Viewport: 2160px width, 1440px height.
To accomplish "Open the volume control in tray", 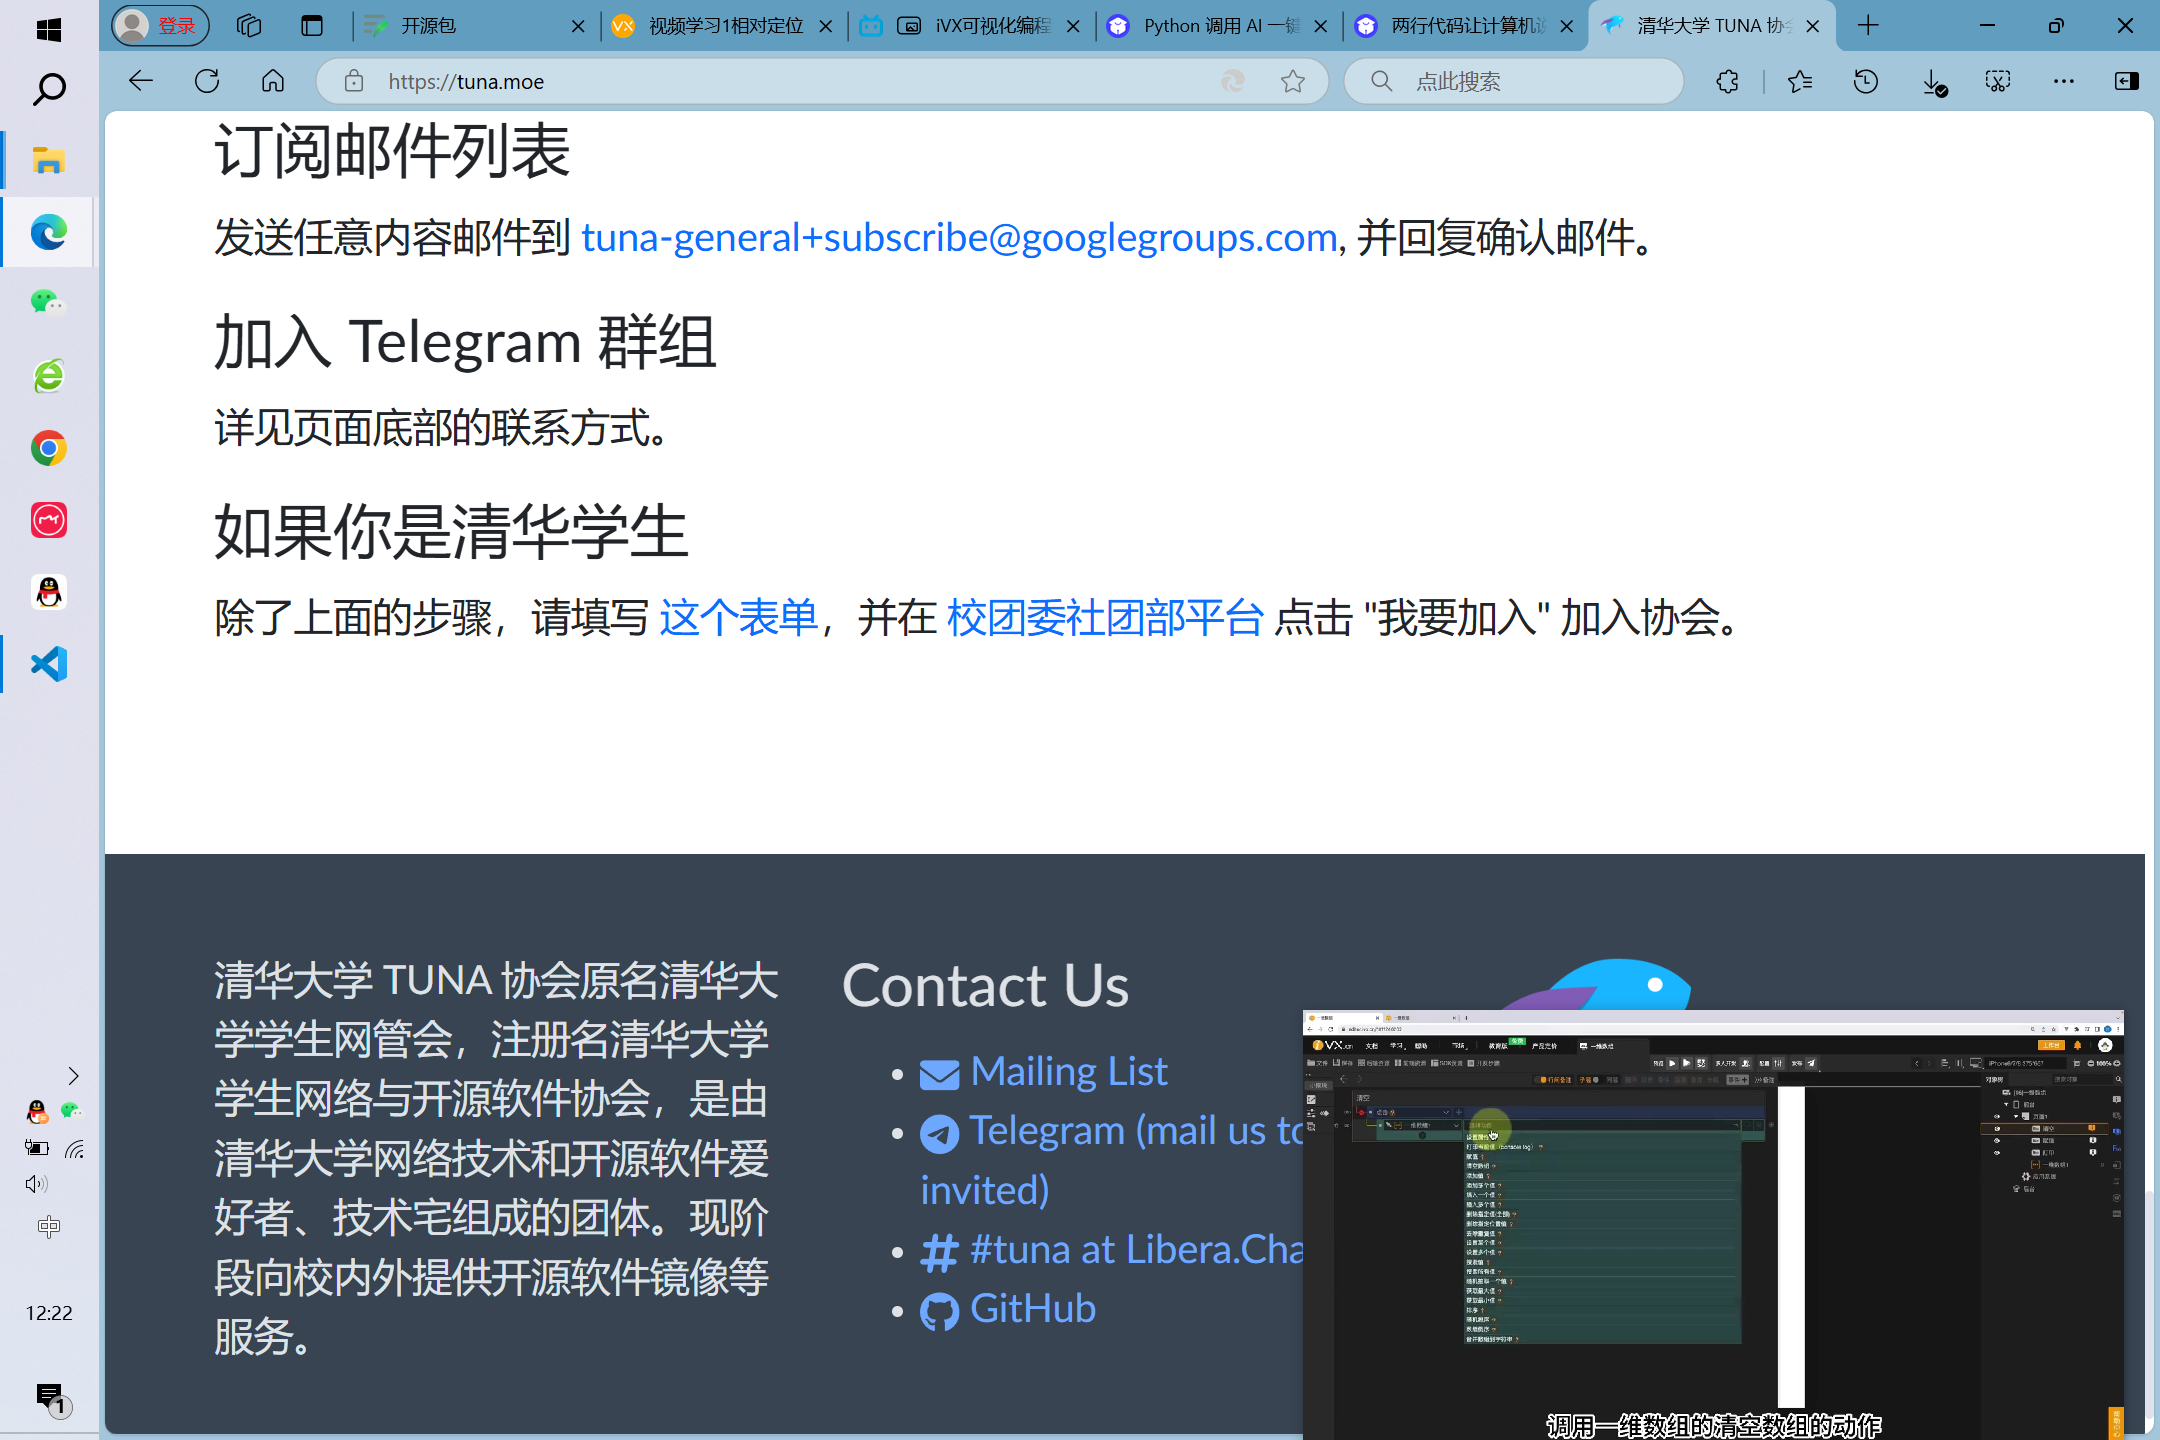I will point(37,1184).
